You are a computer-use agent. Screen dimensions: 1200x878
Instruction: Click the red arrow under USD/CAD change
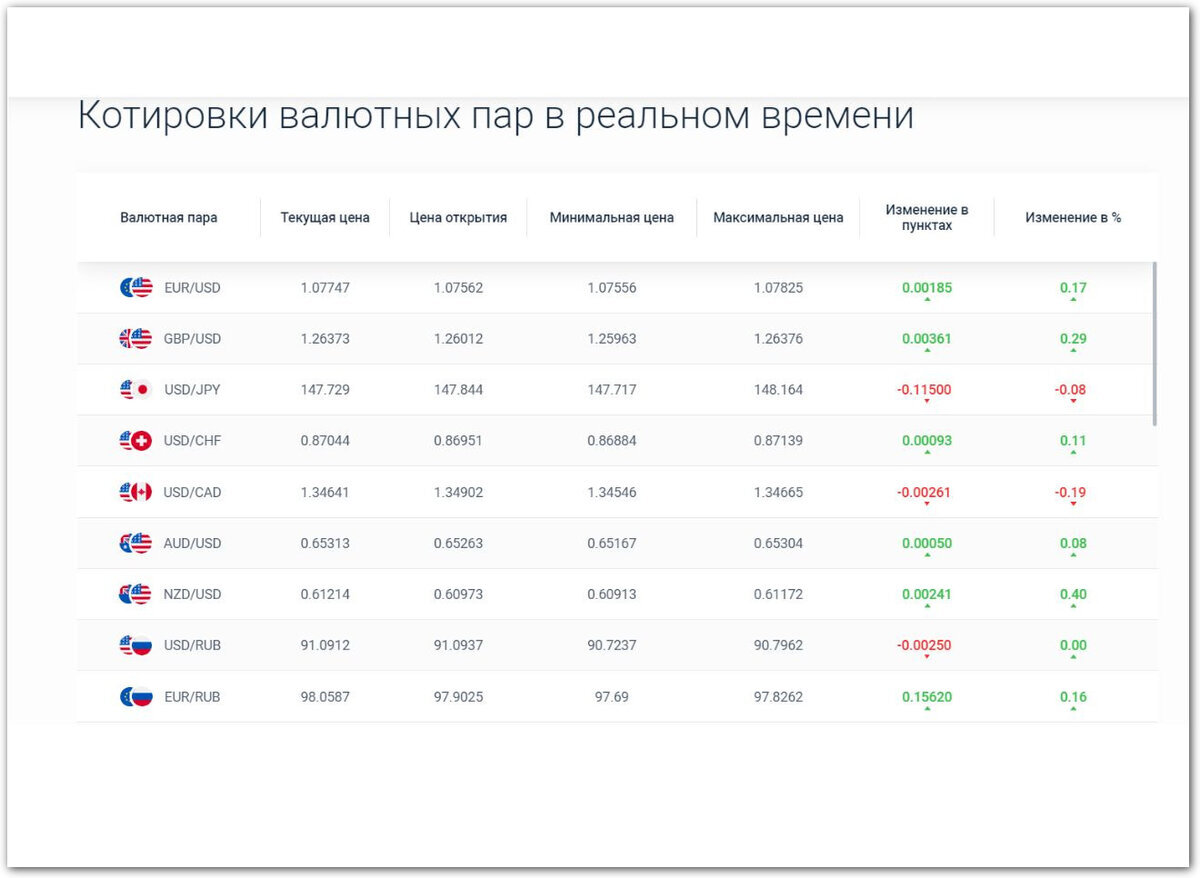pos(928,501)
